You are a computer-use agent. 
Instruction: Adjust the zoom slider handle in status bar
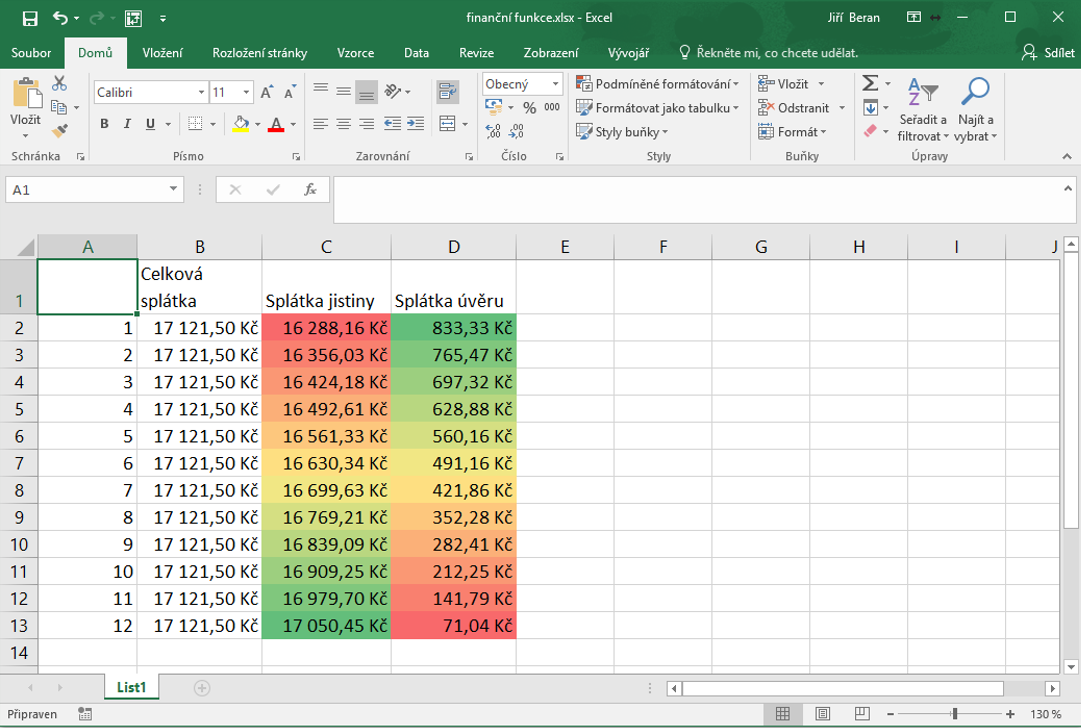[x=955, y=714]
